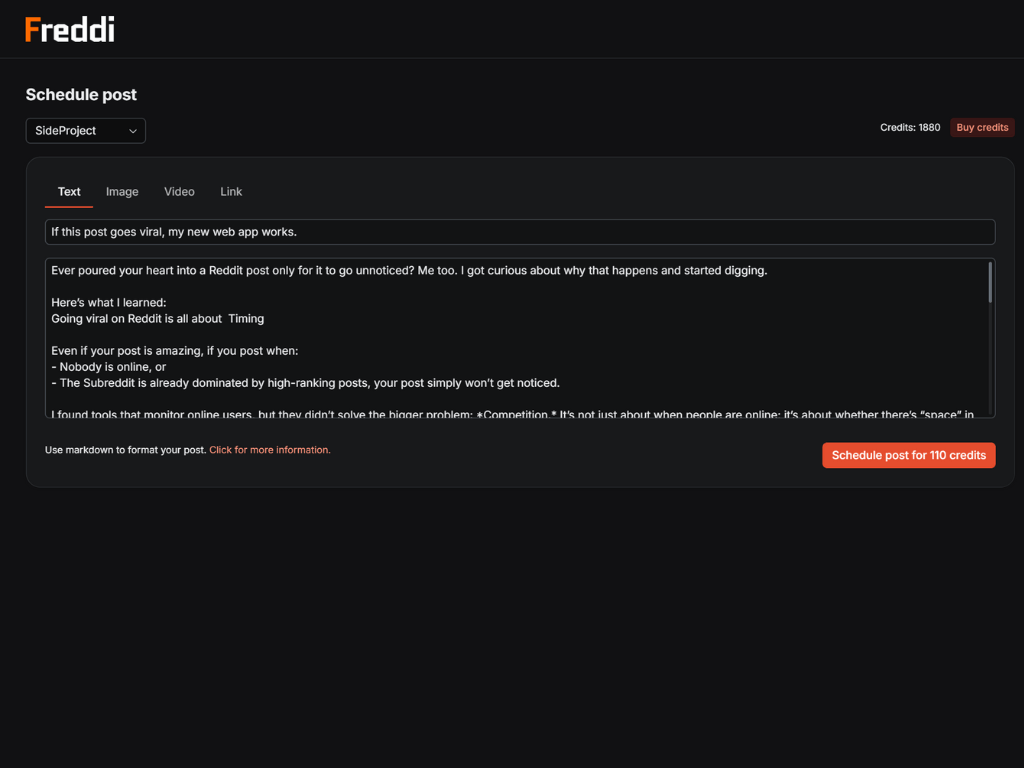
Task: Click the "Nobody is online, or" bullet line
Action: tap(112, 367)
